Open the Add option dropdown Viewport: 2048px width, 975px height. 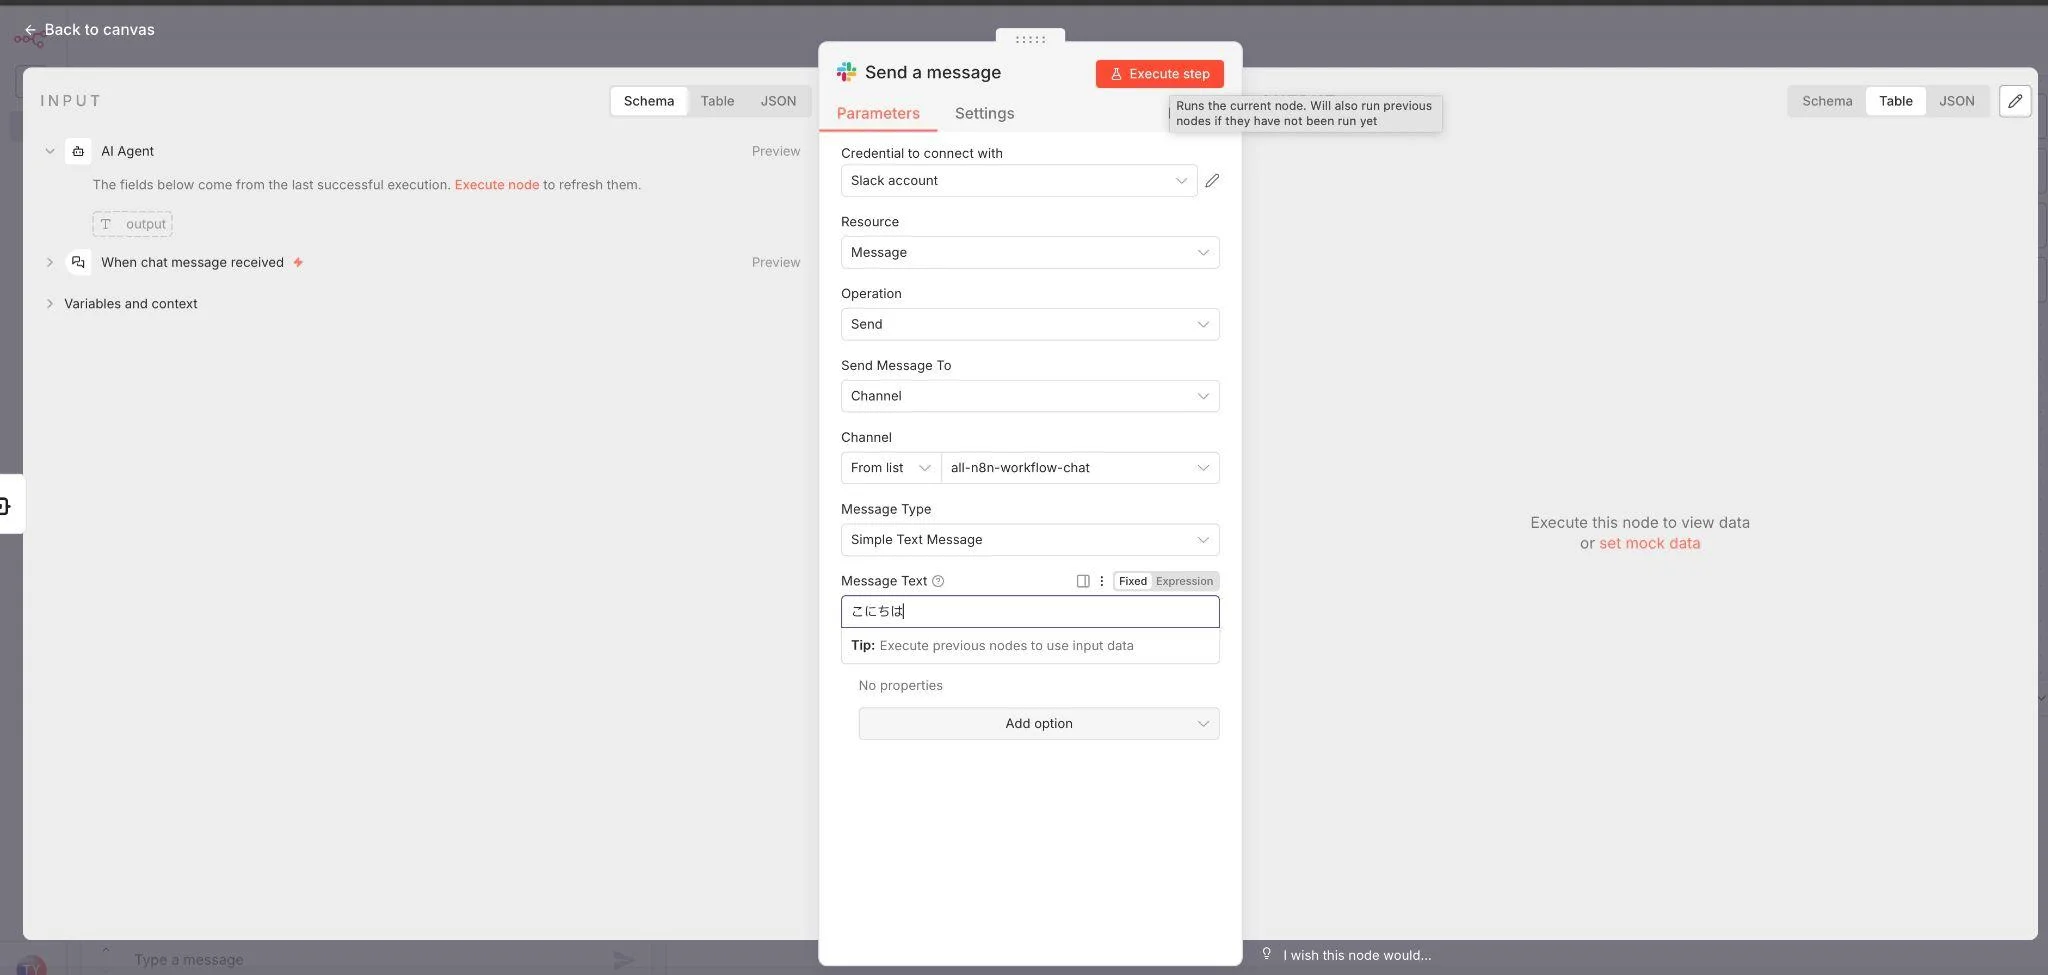(1038, 724)
